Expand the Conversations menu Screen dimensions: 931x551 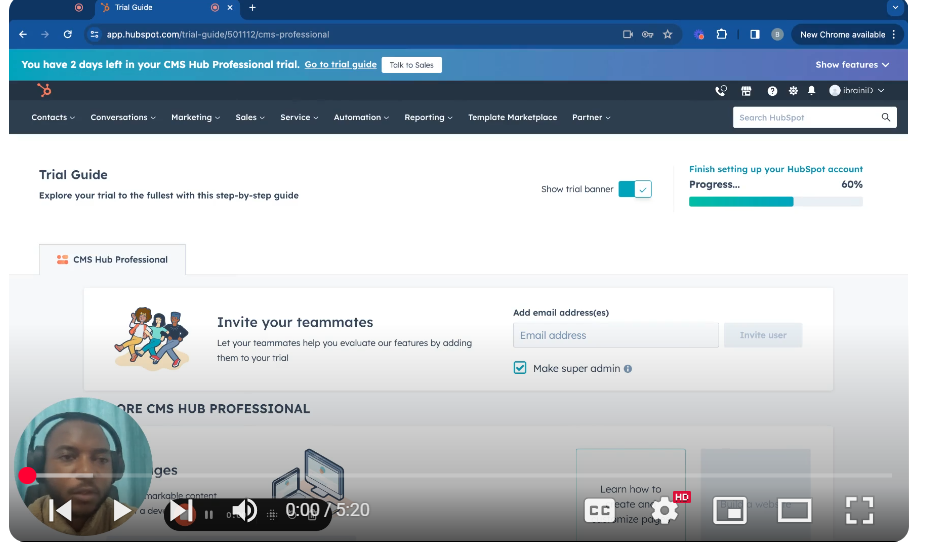click(x=123, y=118)
